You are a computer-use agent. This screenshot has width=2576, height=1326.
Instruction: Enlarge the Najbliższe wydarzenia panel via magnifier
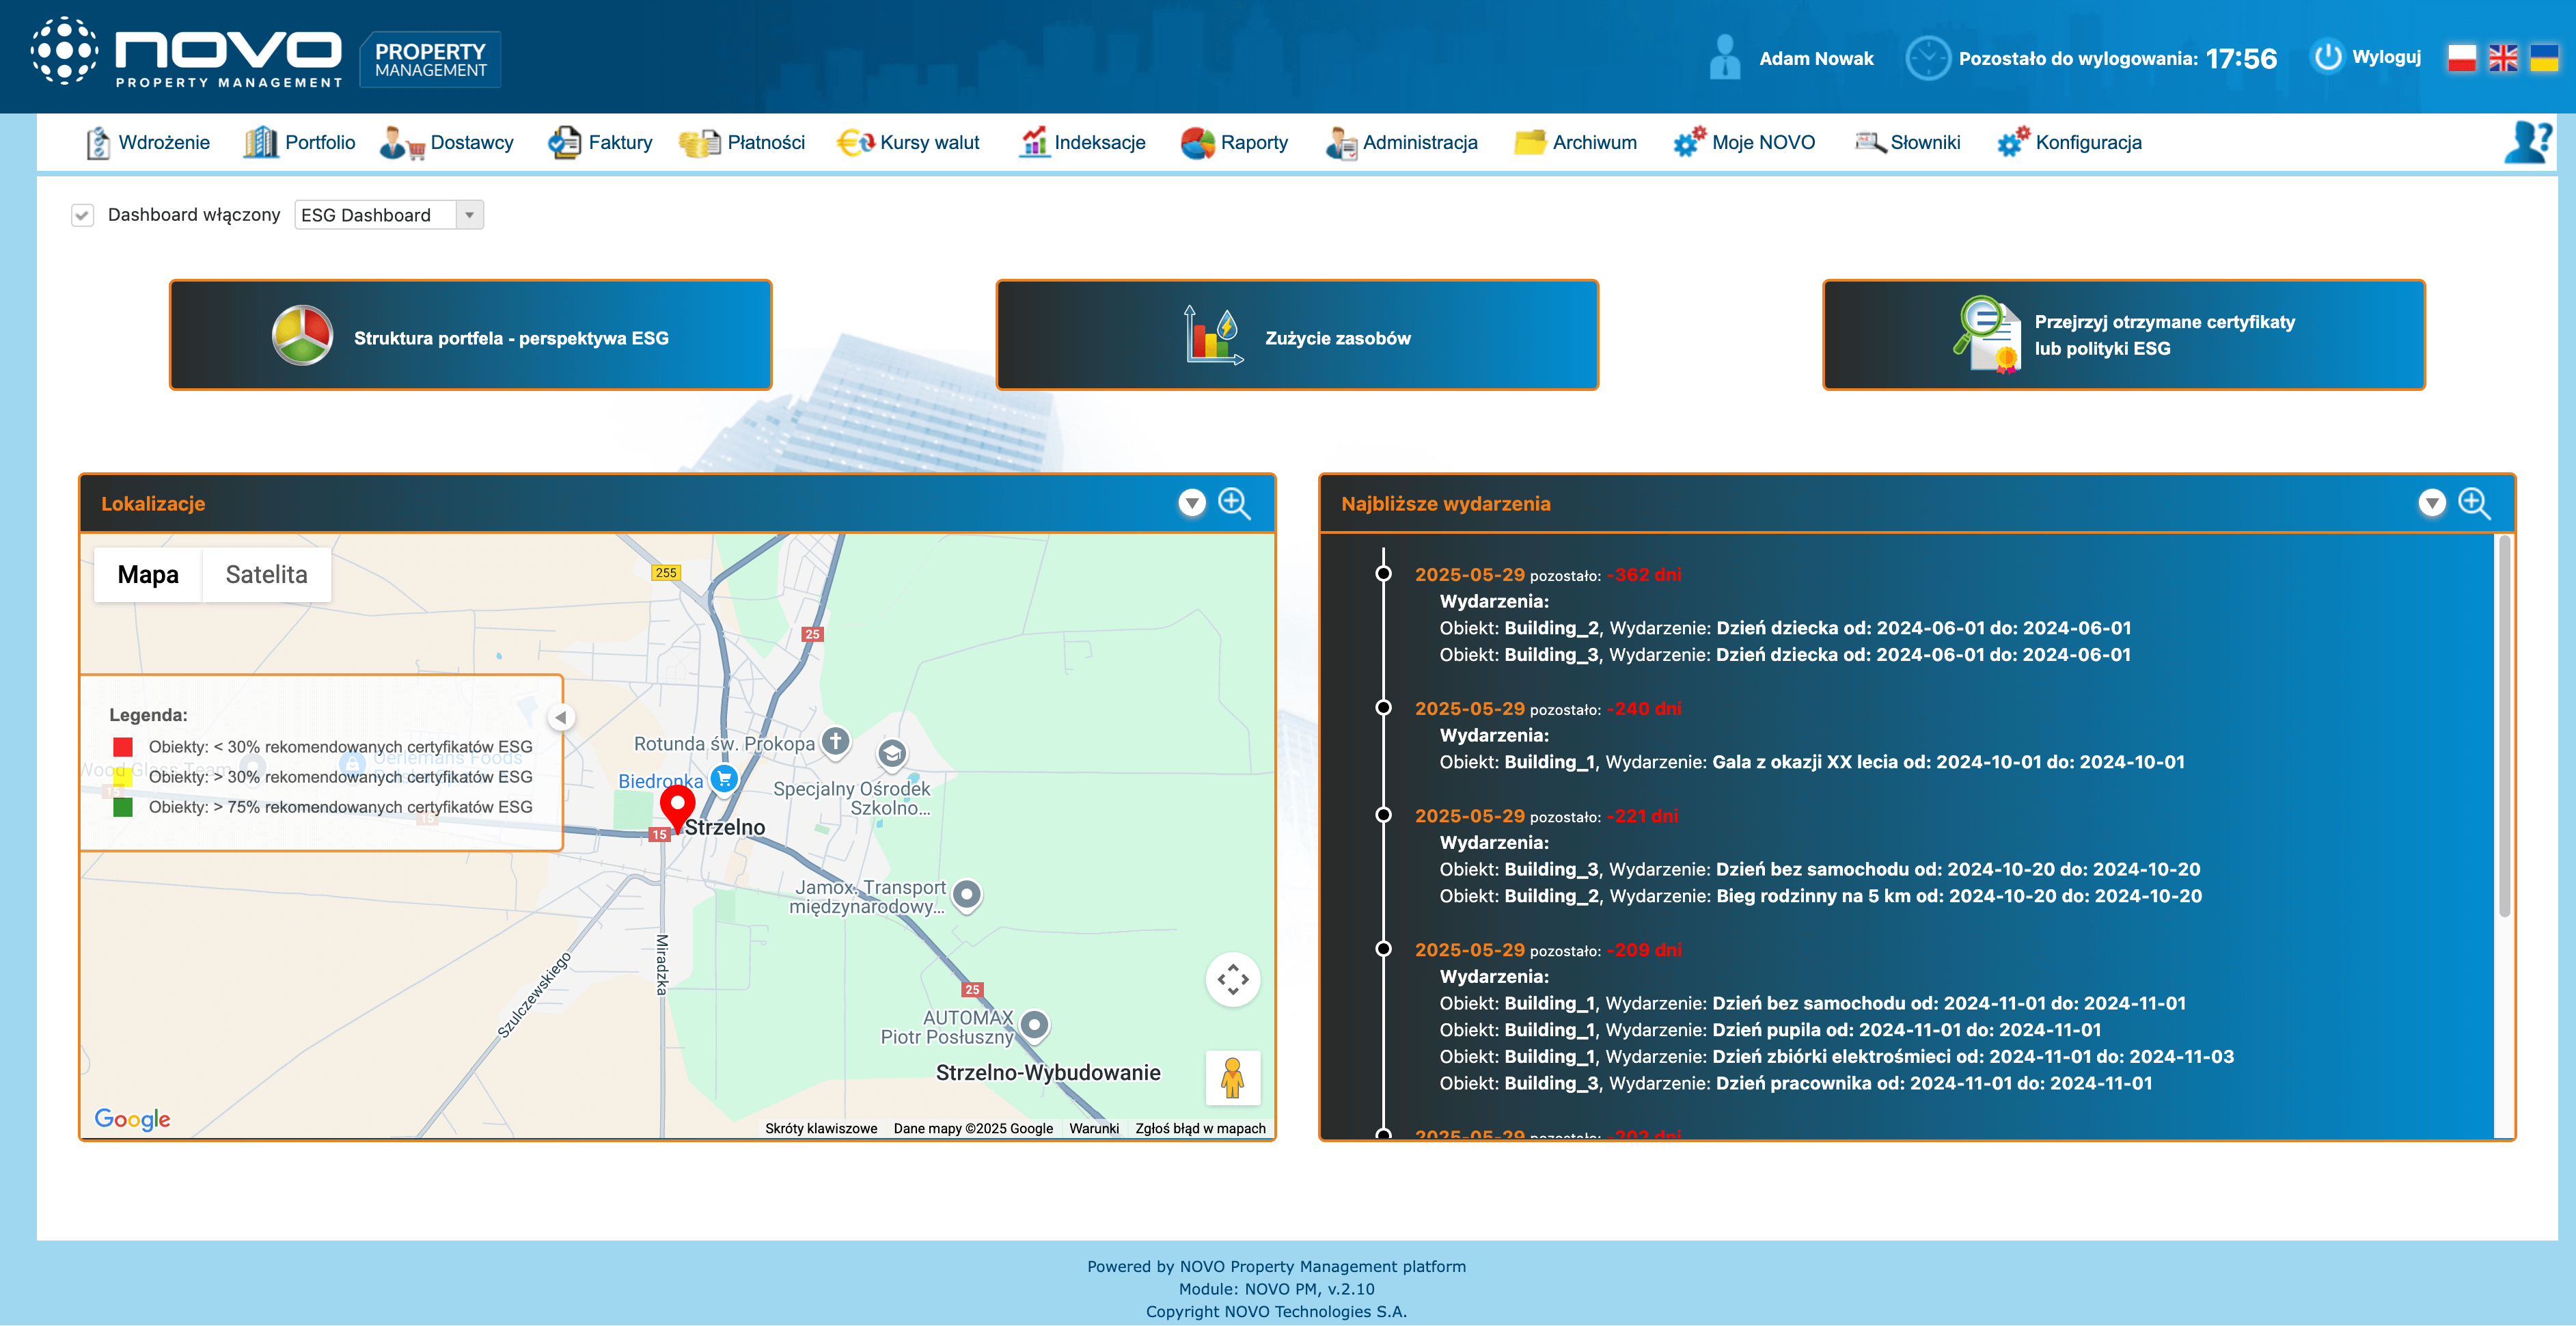click(2474, 503)
